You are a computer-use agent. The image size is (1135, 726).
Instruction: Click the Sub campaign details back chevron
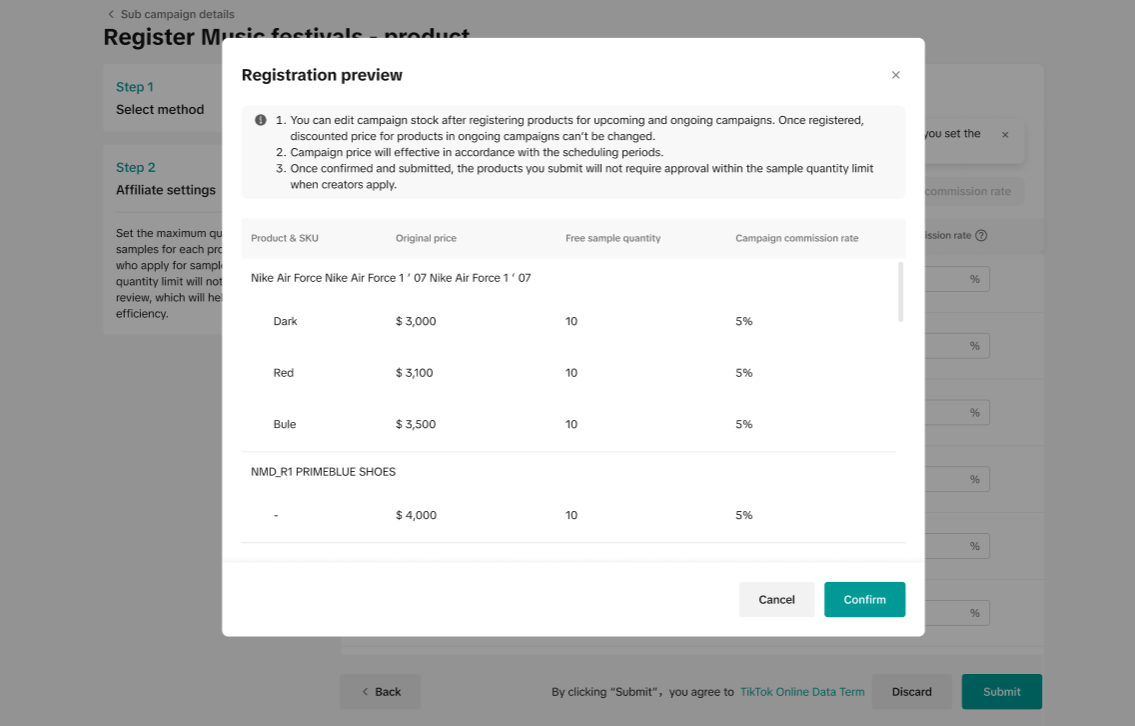coord(111,14)
